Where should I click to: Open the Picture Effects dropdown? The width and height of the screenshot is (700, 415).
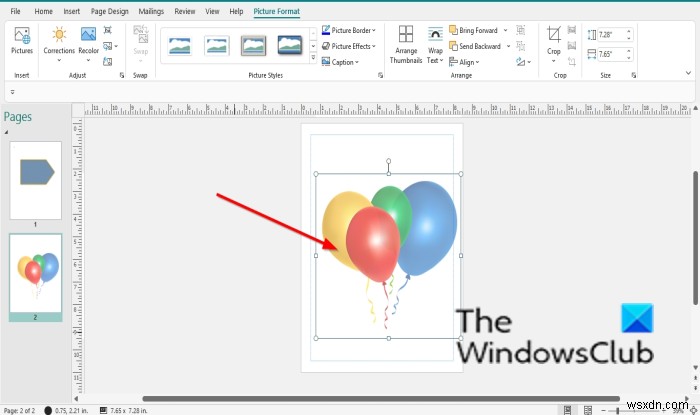[x=349, y=46]
